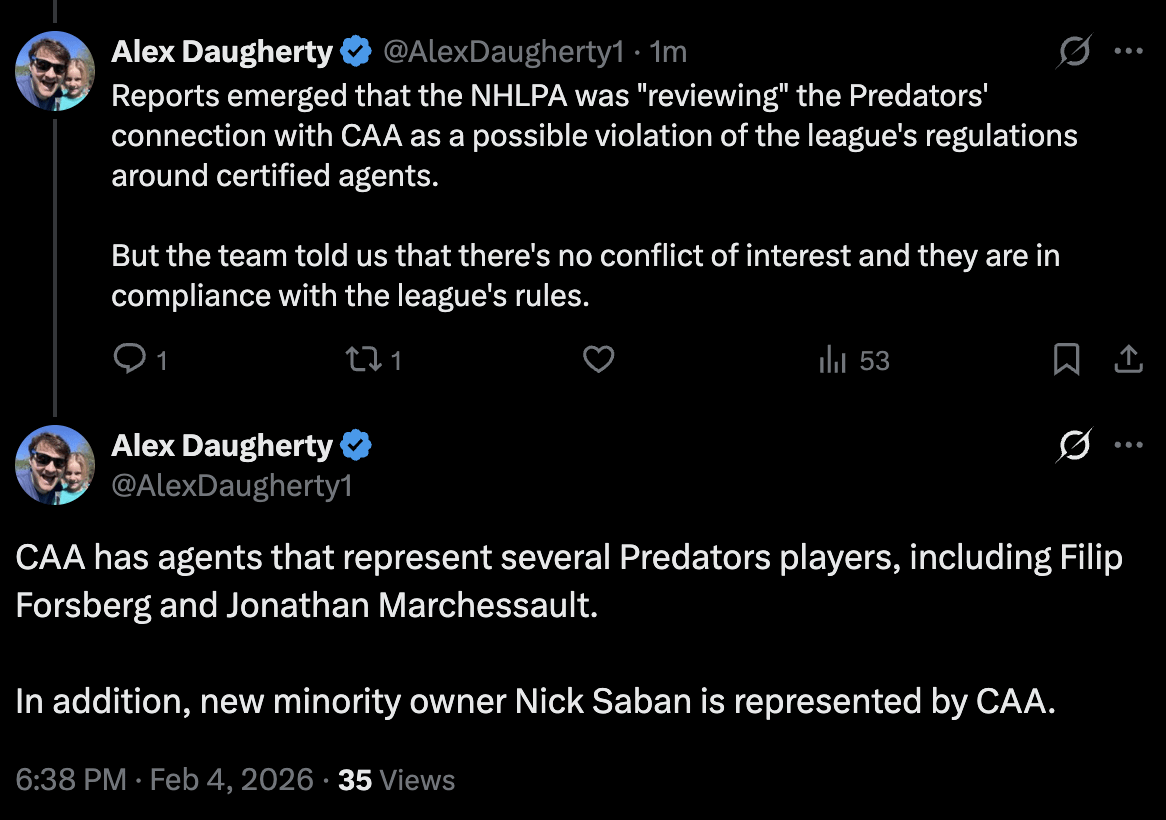The image size is (1166, 820).
Task: Click verified badge on main tweet author
Action: pyautogui.click(x=357, y=445)
